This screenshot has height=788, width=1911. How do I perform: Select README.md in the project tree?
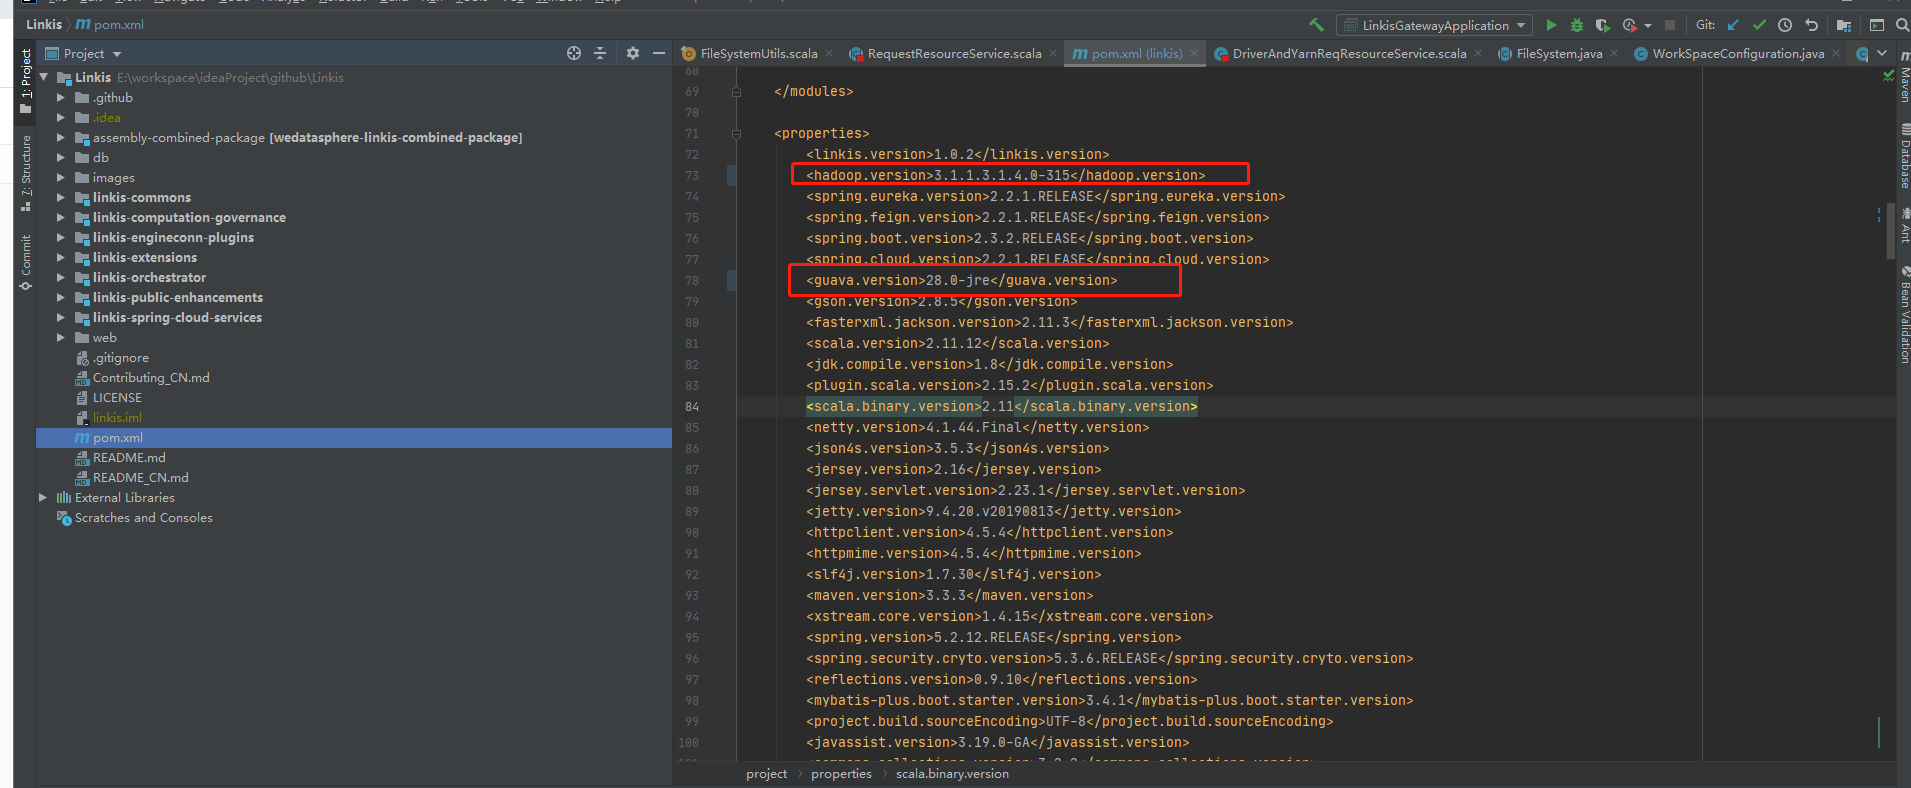click(129, 458)
